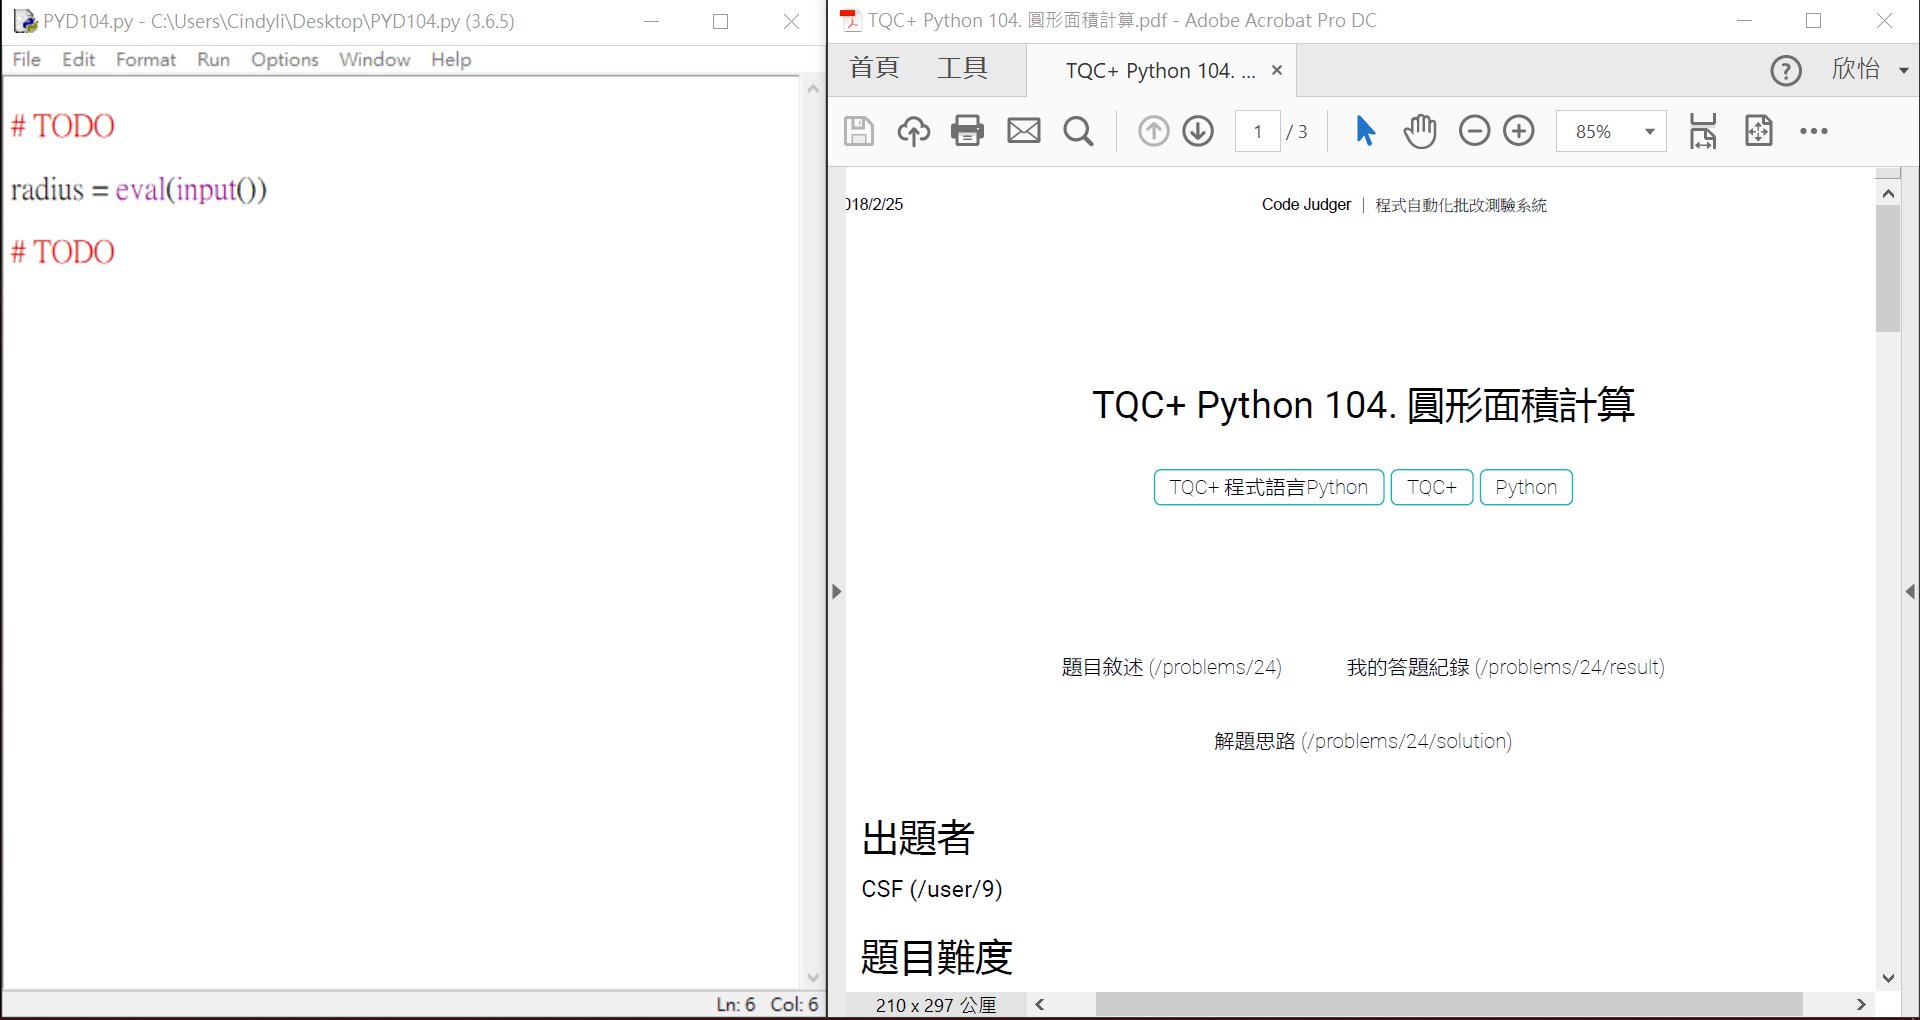Click the PDF vertical scrollbar thumb

click(1888, 268)
